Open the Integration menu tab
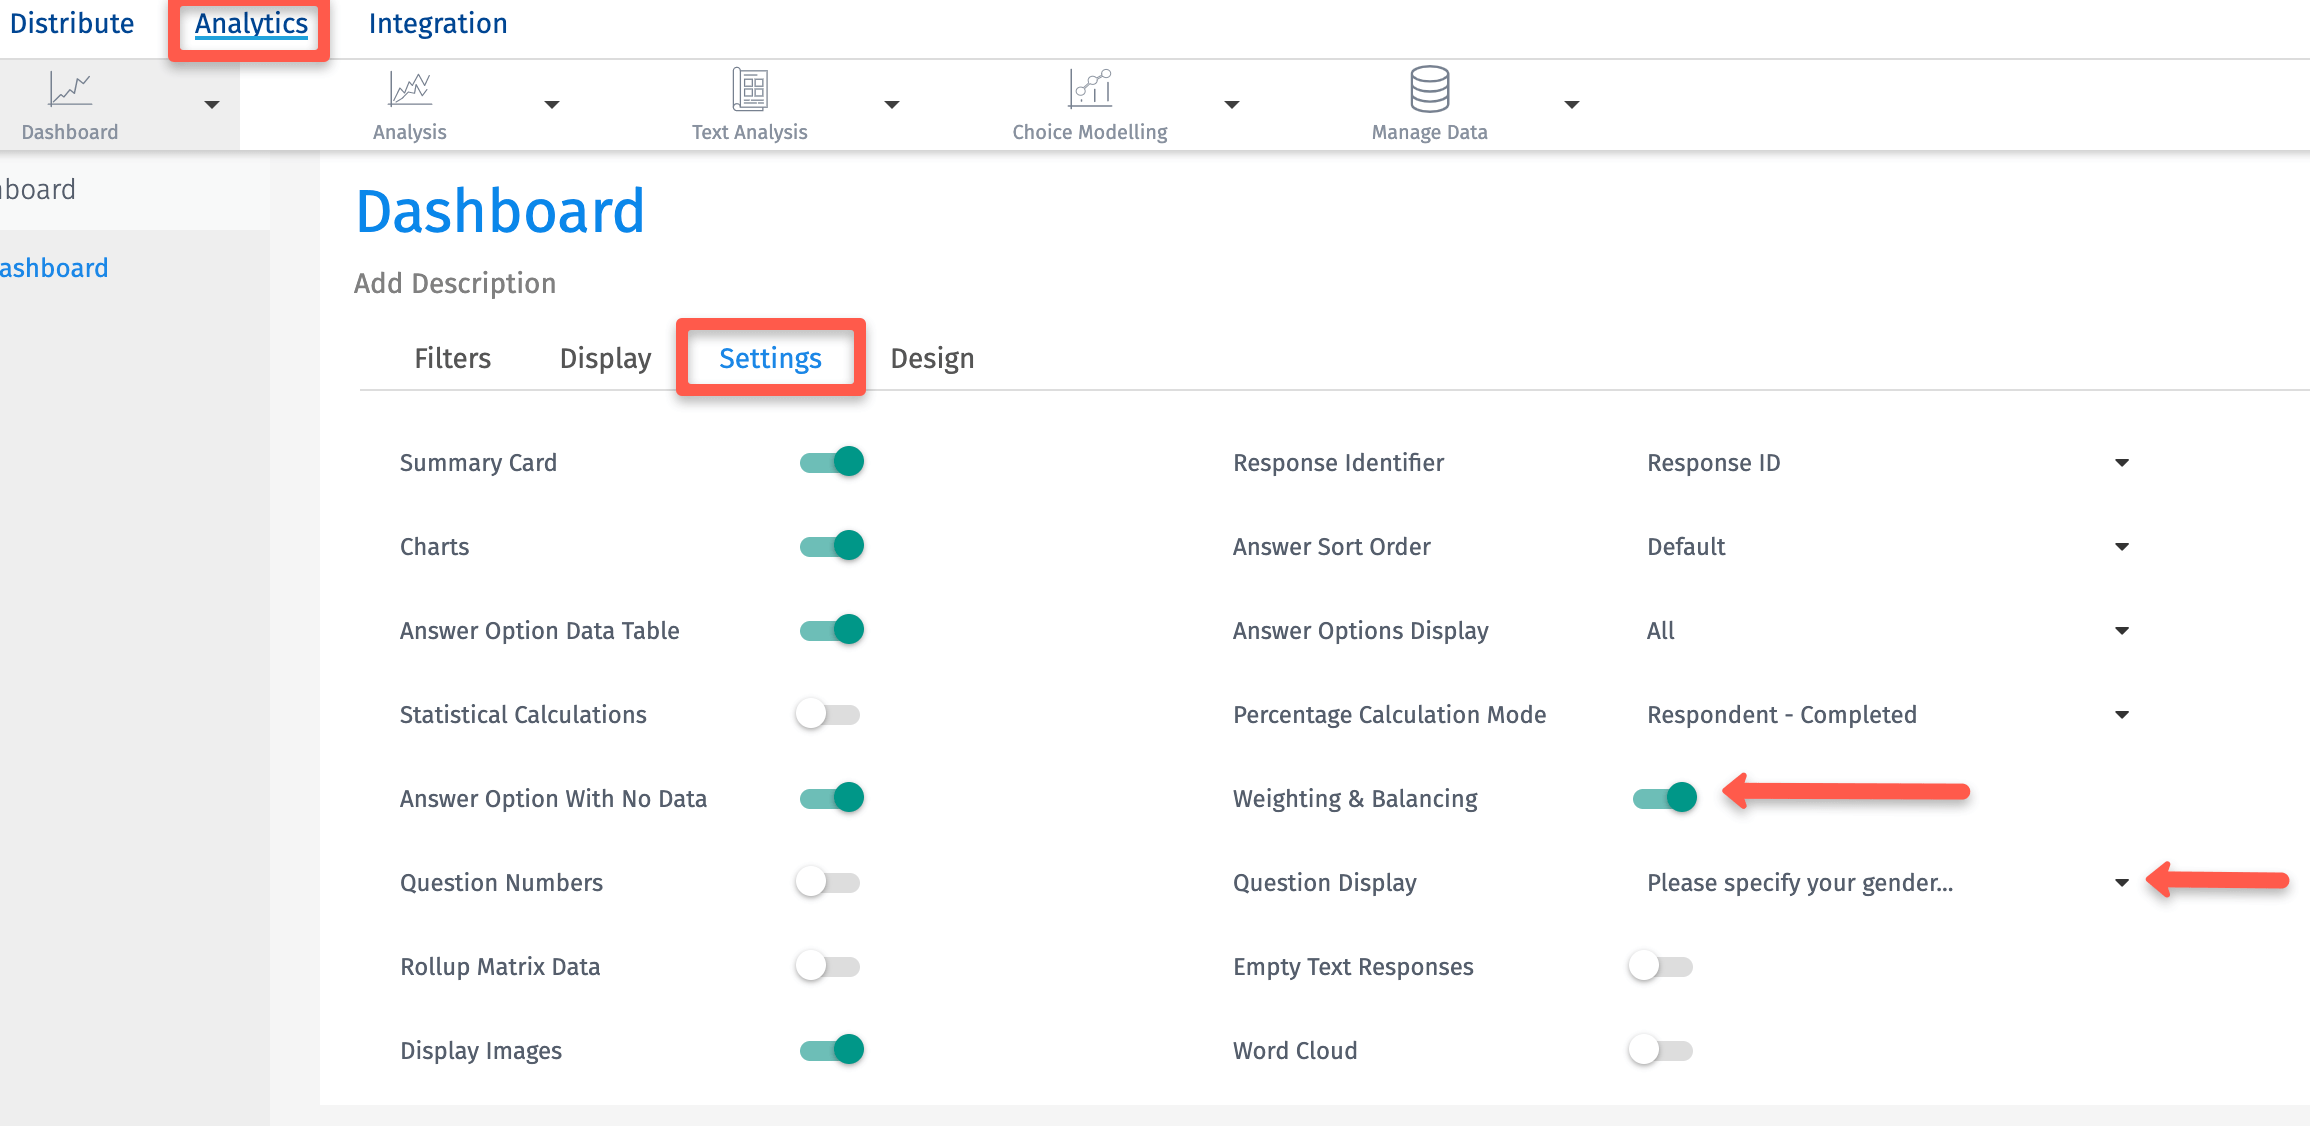The width and height of the screenshot is (2310, 1126). [x=438, y=24]
